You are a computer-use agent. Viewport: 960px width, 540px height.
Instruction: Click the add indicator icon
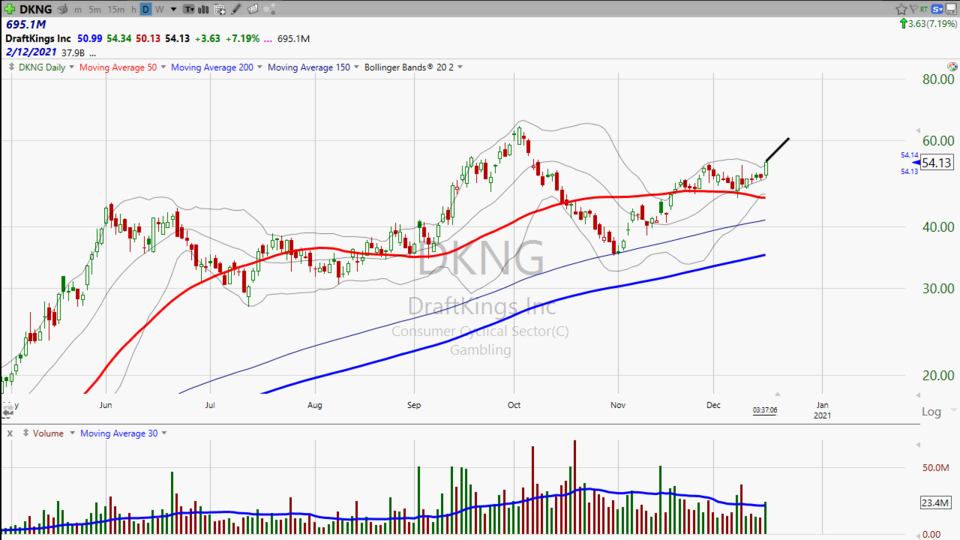[x=220, y=9]
